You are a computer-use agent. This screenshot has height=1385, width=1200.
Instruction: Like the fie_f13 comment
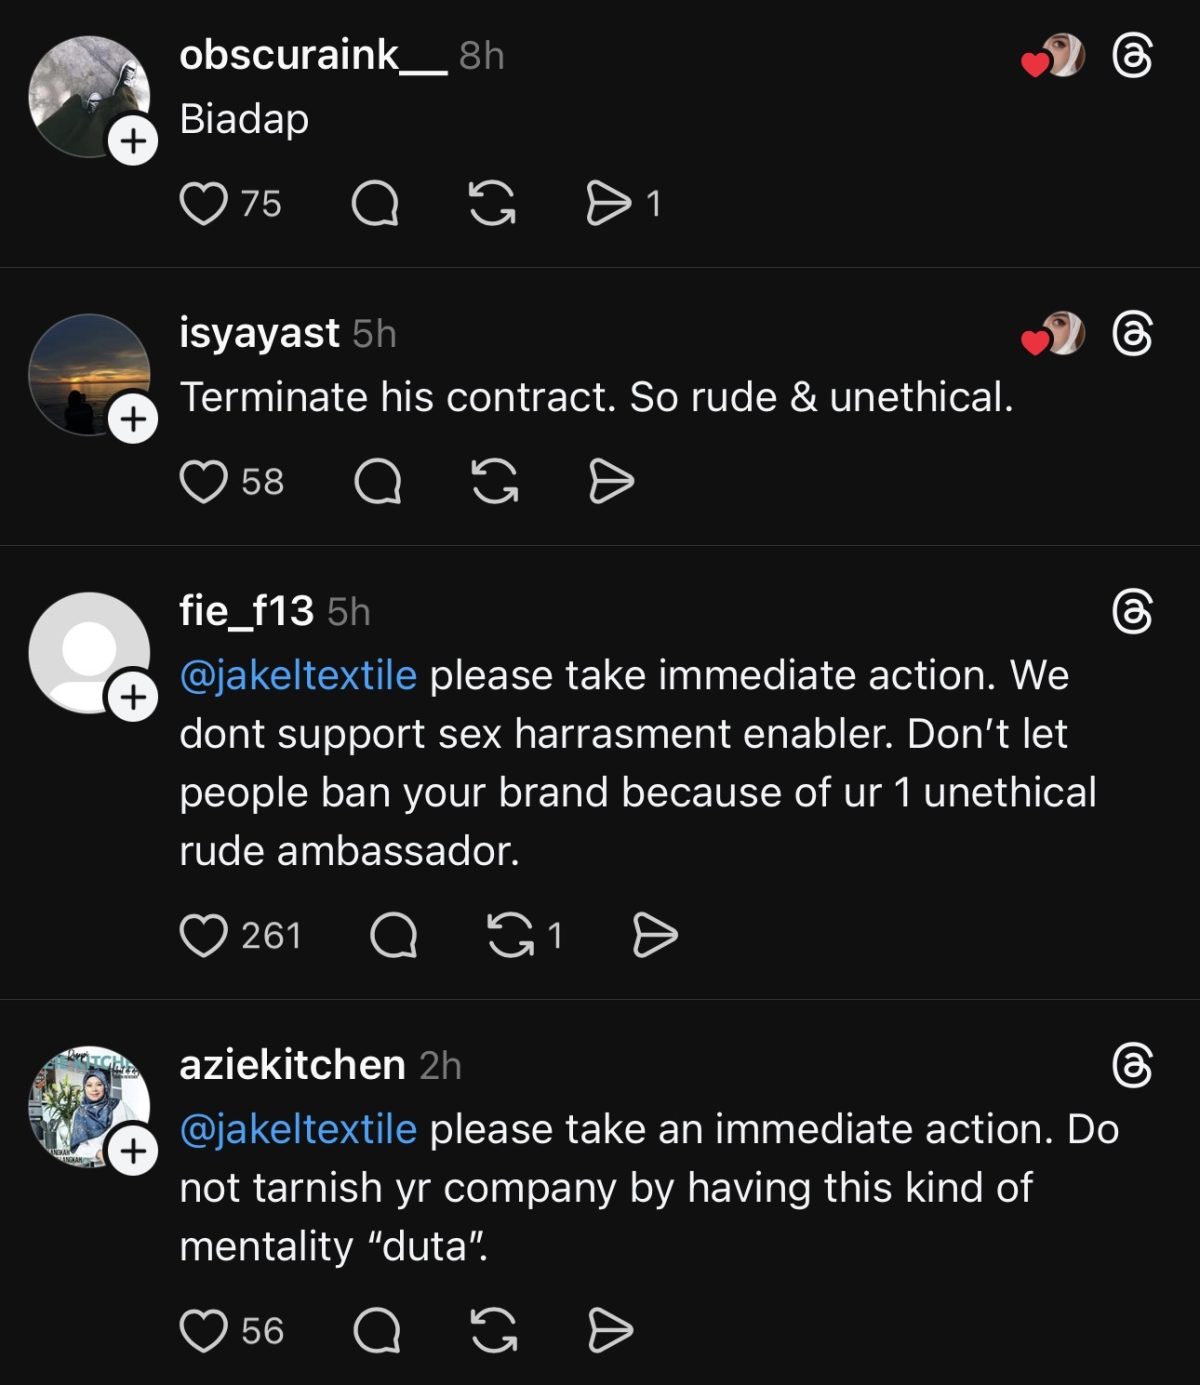[x=203, y=936]
